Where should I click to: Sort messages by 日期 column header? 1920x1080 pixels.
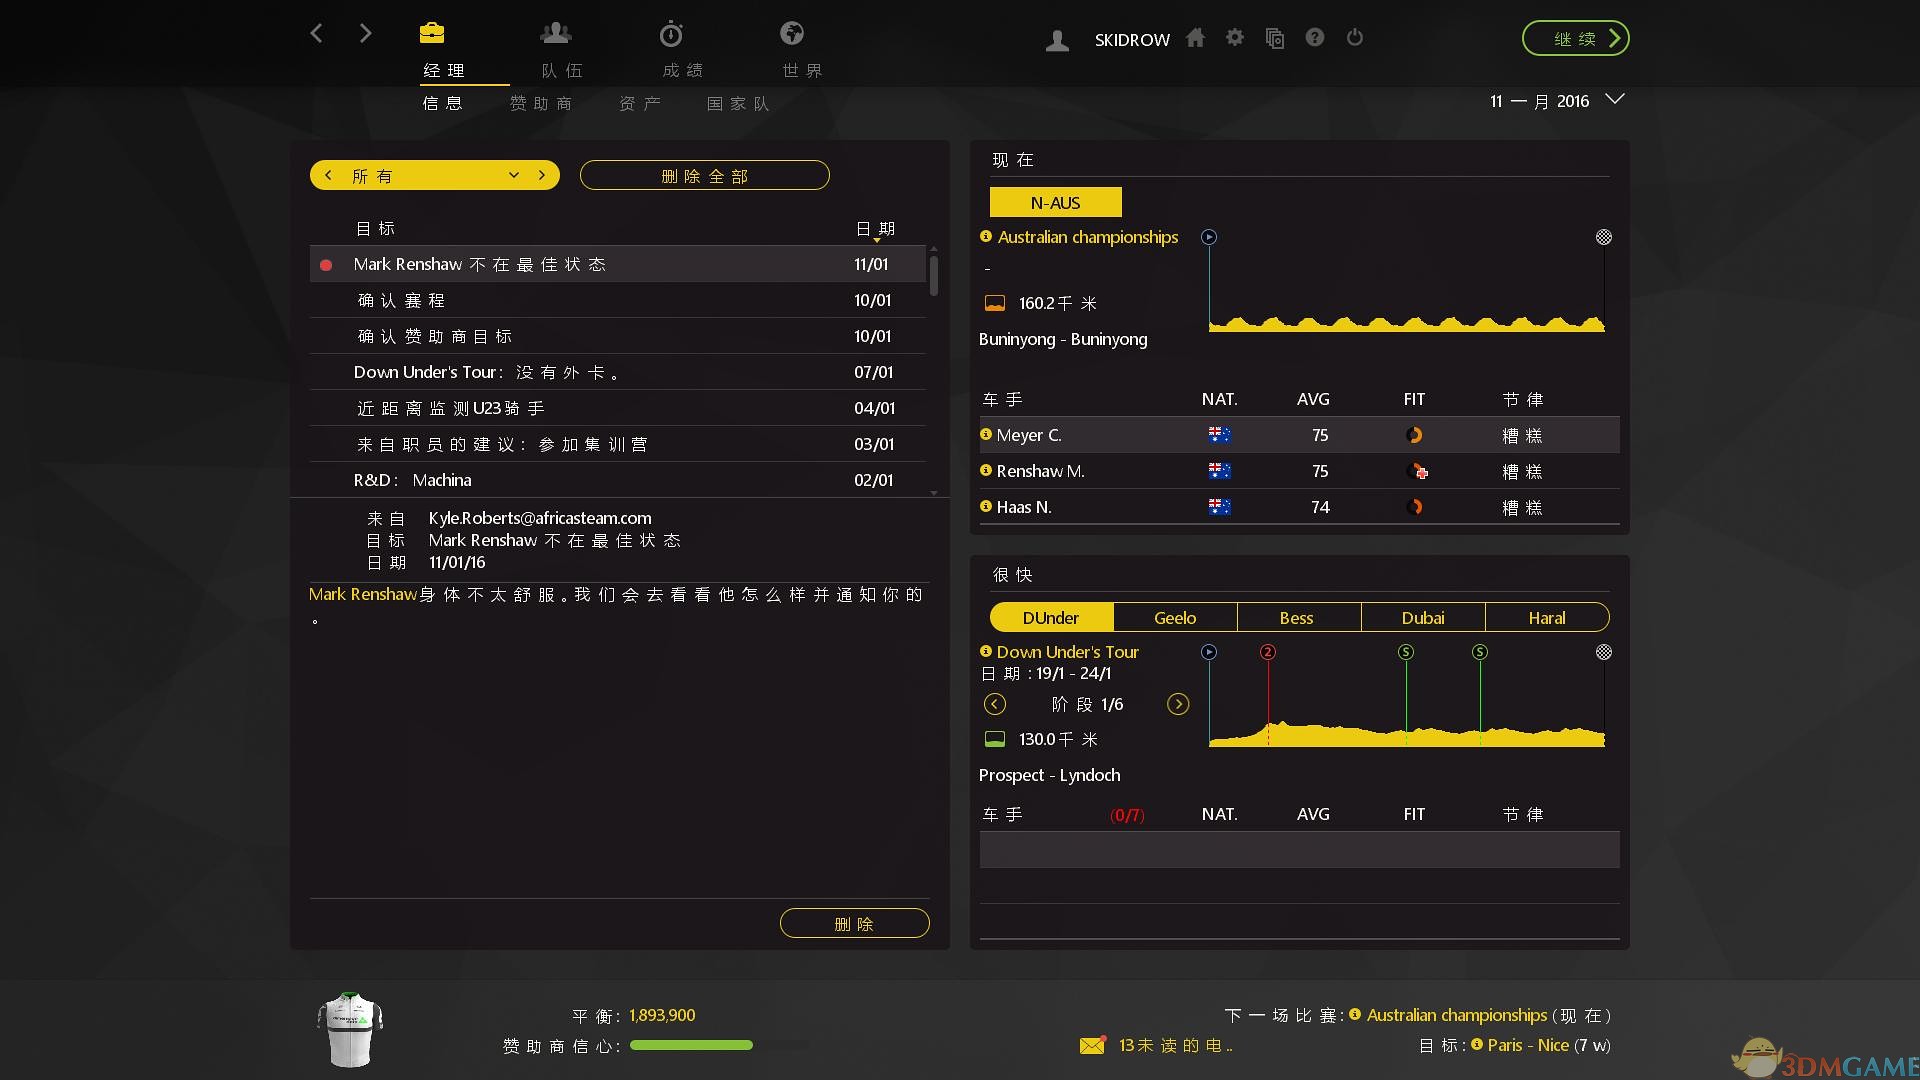pyautogui.click(x=875, y=229)
